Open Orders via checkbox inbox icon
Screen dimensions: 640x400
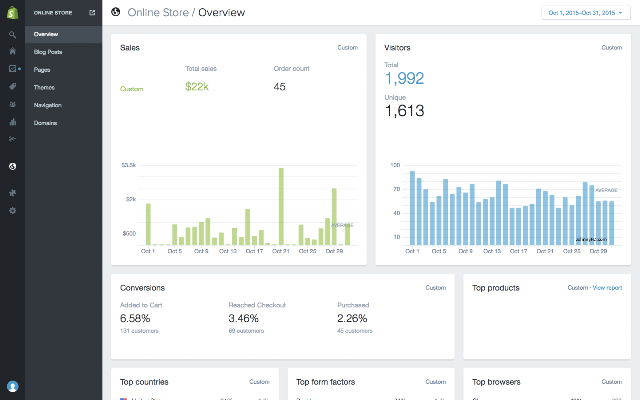(x=13, y=69)
